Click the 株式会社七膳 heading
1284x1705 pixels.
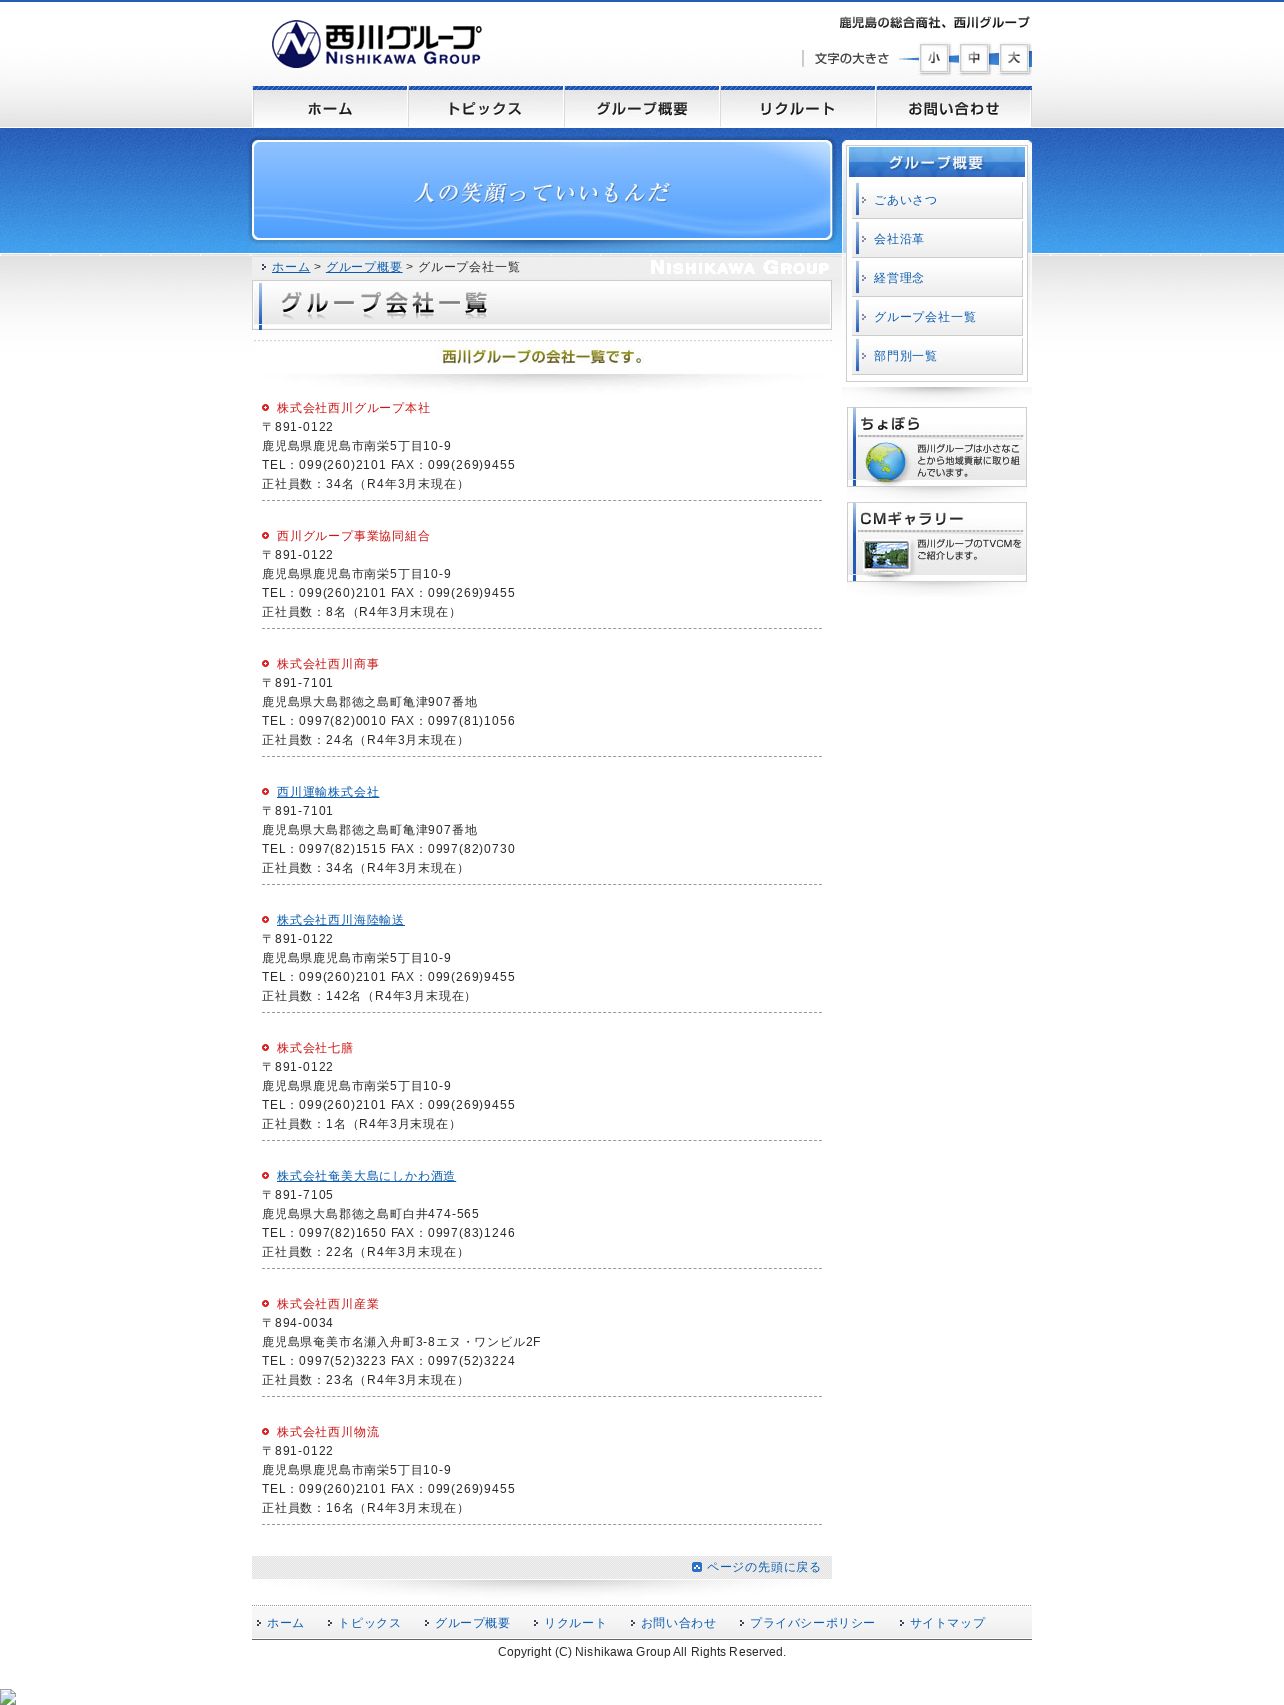[315, 1048]
